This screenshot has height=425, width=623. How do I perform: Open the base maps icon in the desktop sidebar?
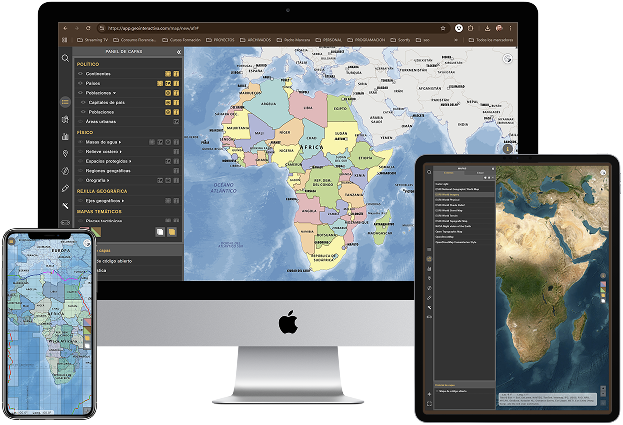click(x=65, y=120)
